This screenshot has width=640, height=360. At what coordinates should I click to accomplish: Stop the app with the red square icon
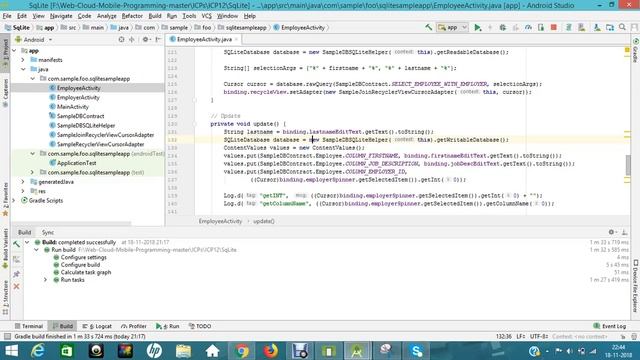point(553,27)
